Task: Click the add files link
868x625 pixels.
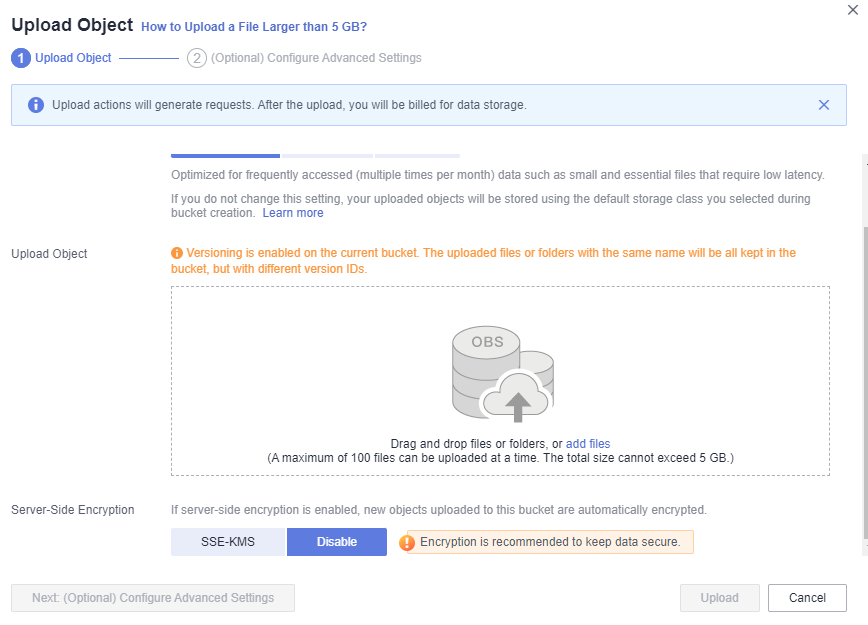Action: coord(588,444)
